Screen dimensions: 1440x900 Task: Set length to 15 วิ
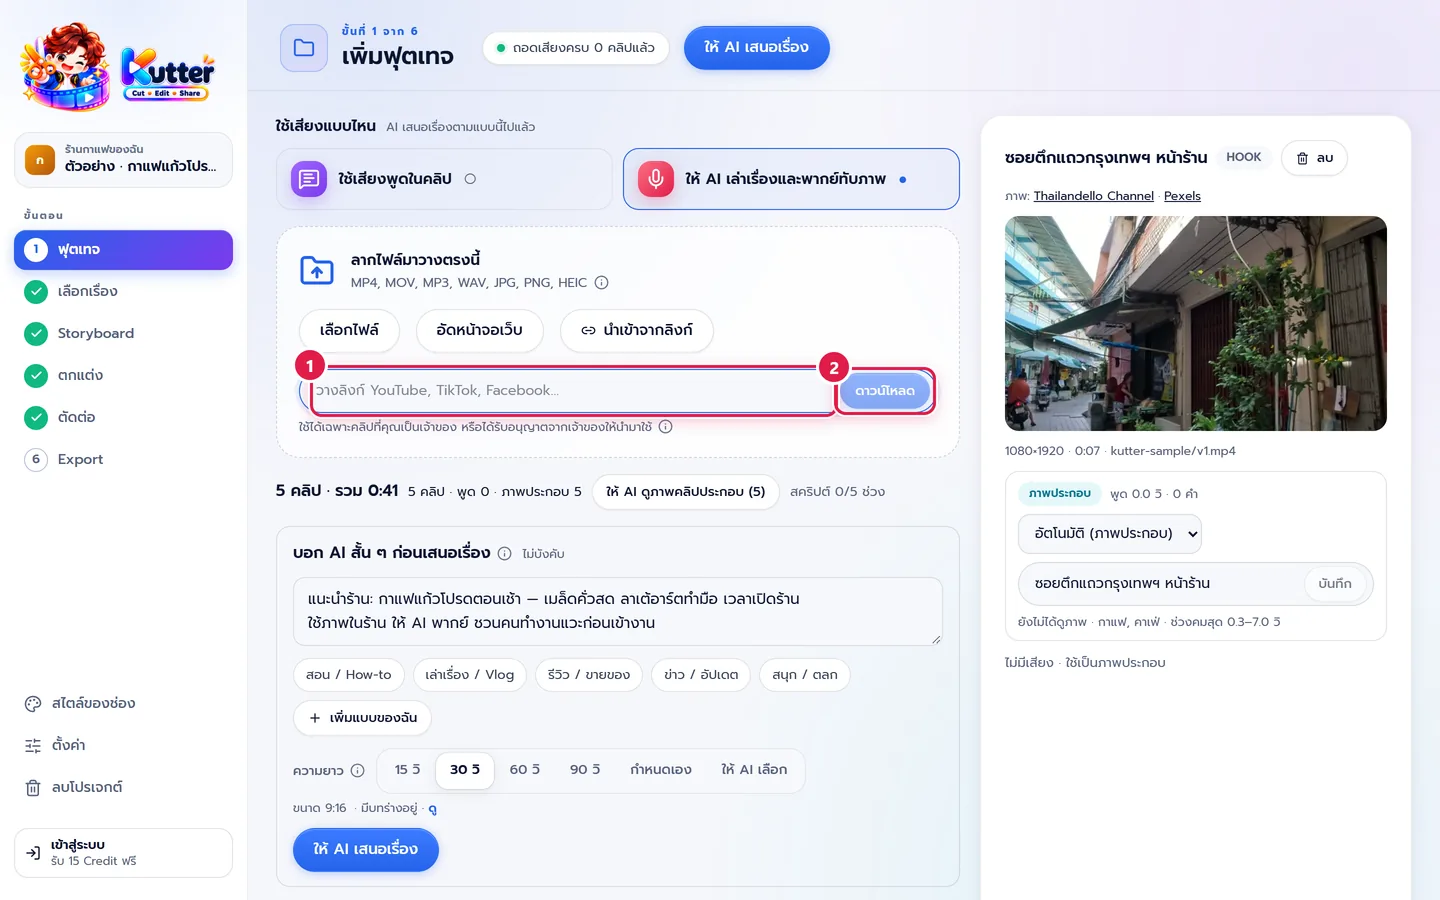pyautogui.click(x=407, y=770)
